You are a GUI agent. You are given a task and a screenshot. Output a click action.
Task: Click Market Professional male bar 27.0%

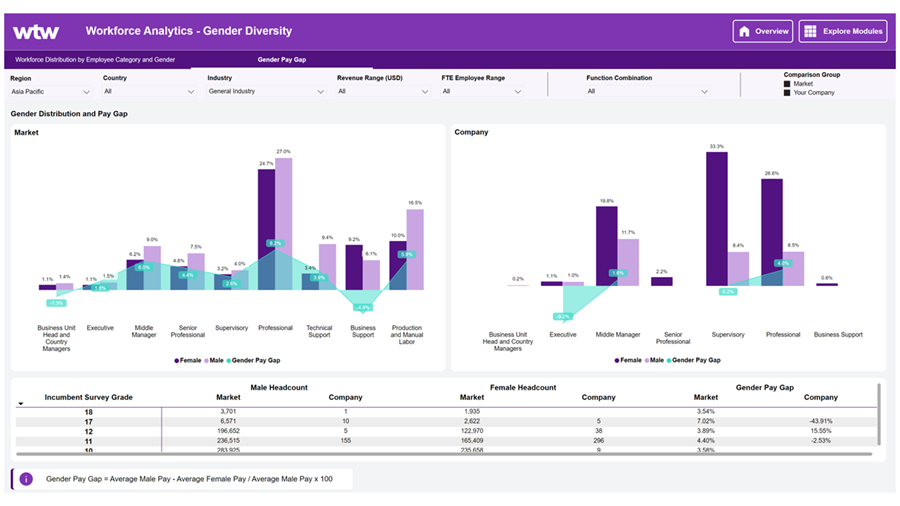[x=284, y=224]
